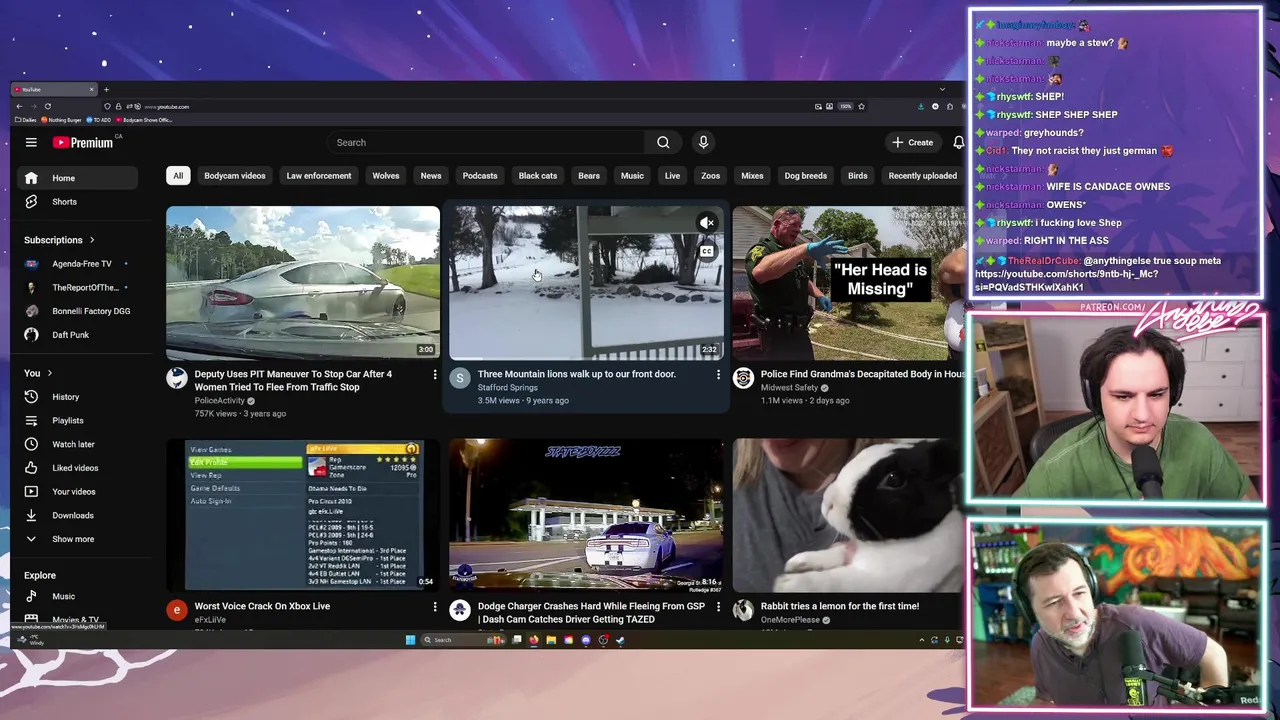Open the Agenda-Free TV subscription

pyautogui.click(x=78, y=264)
